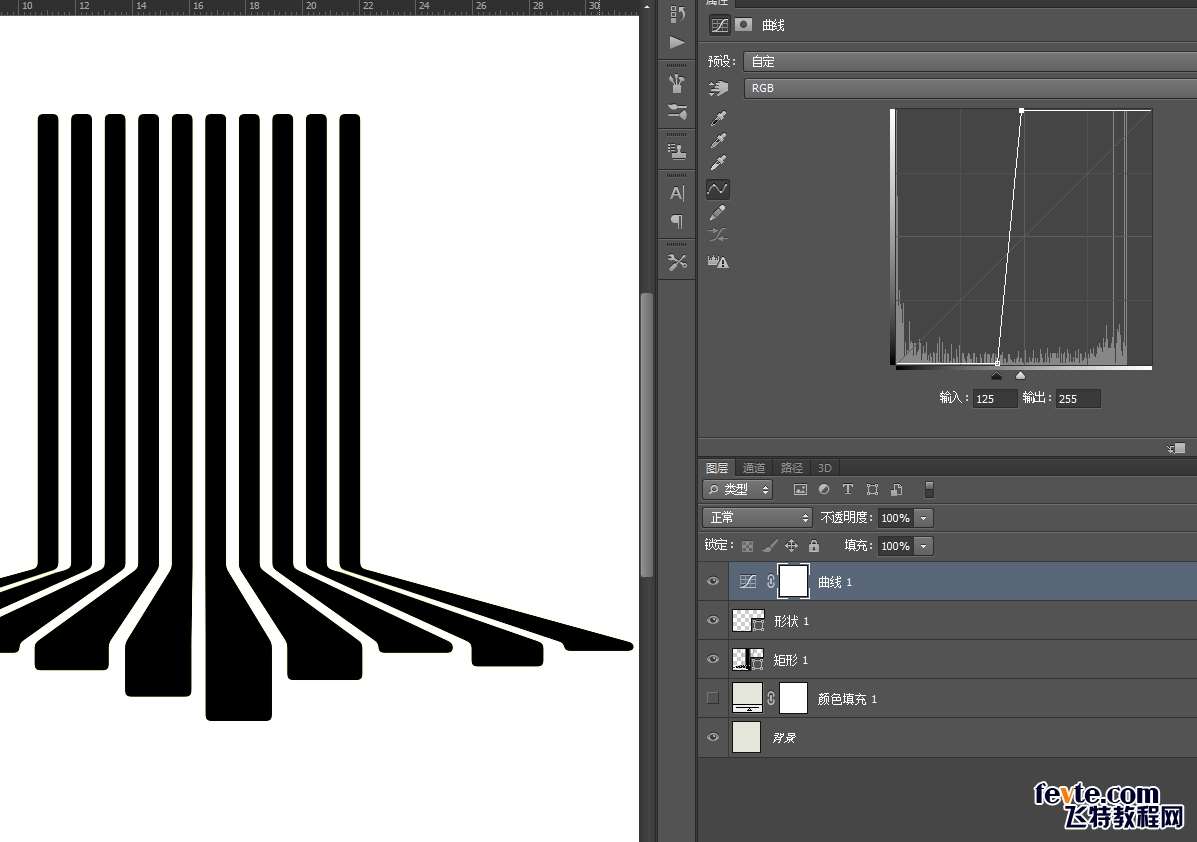Screen dimensions: 1197x842
Task: Click the lock all padlock icon
Action: tap(814, 546)
